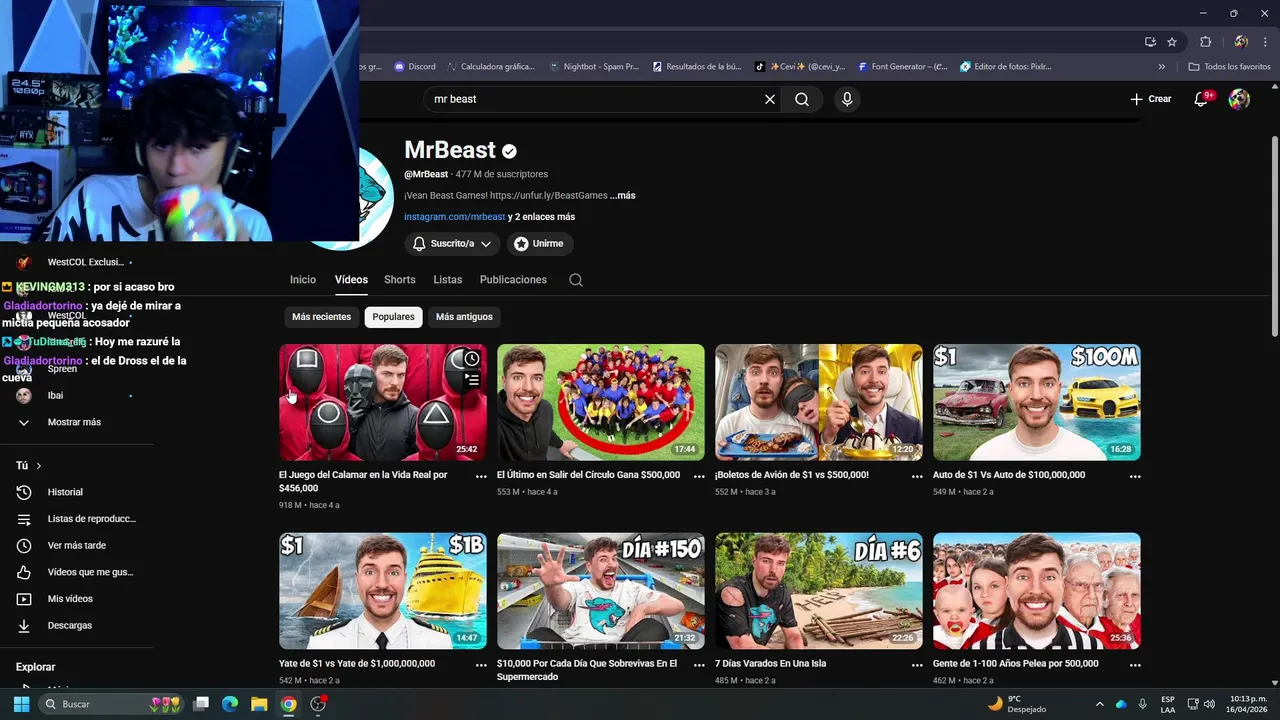The width and height of the screenshot is (1280, 720).
Task: Open options for Auto de $1 video
Action: [1135, 476]
